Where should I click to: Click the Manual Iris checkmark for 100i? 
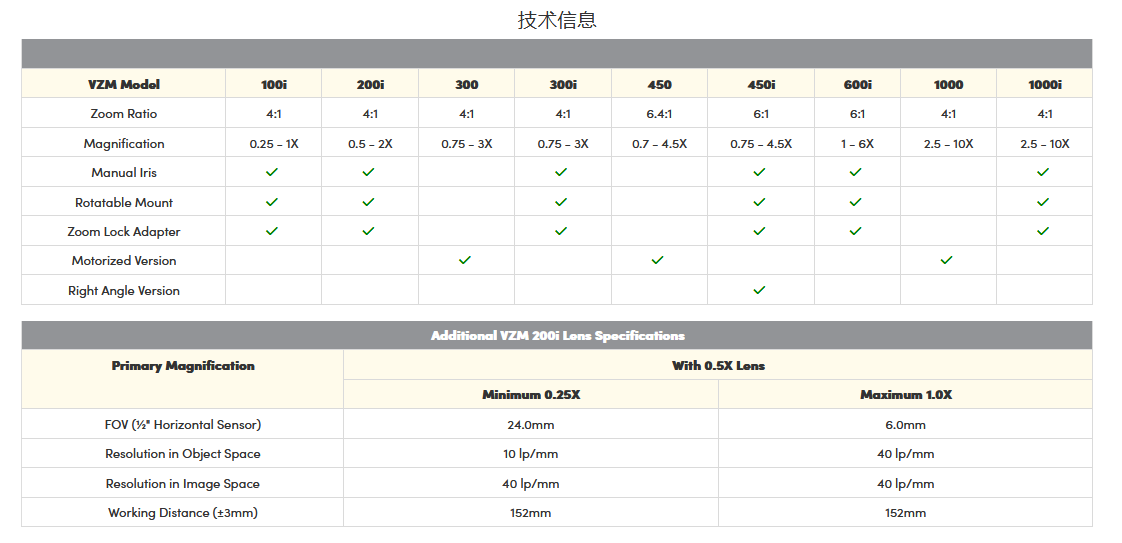(x=272, y=172)
